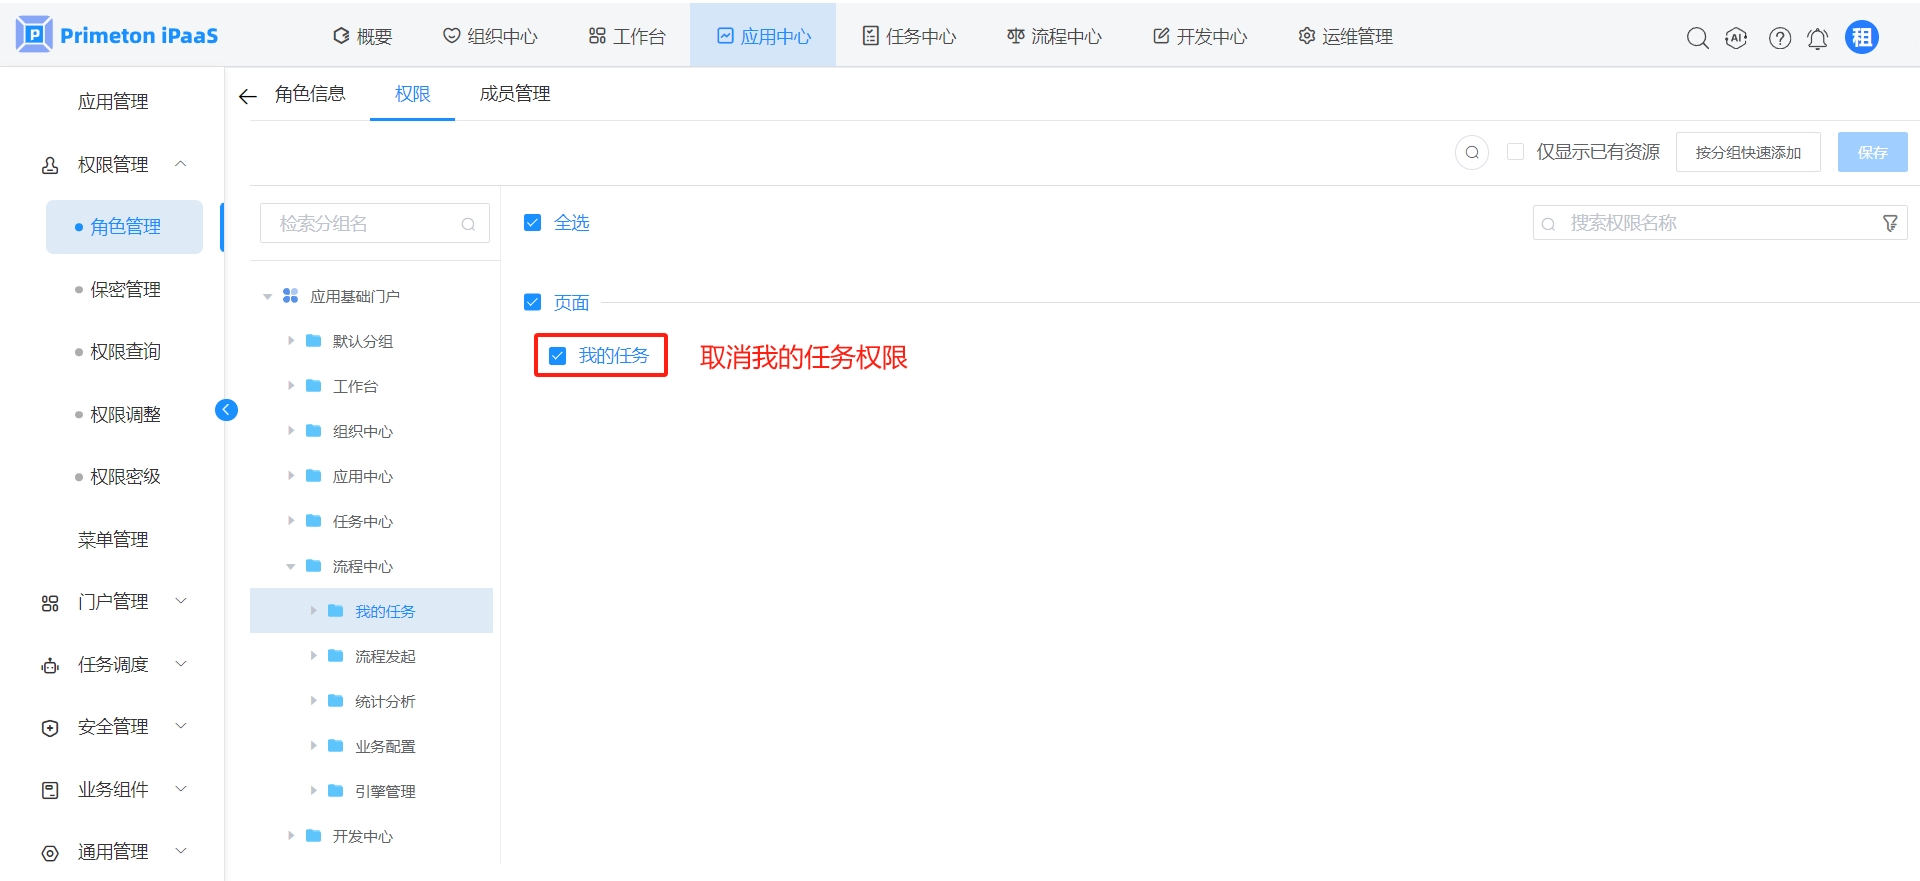Enable the 仅显示已有资源 checkbox

(x=1515, y=152)
